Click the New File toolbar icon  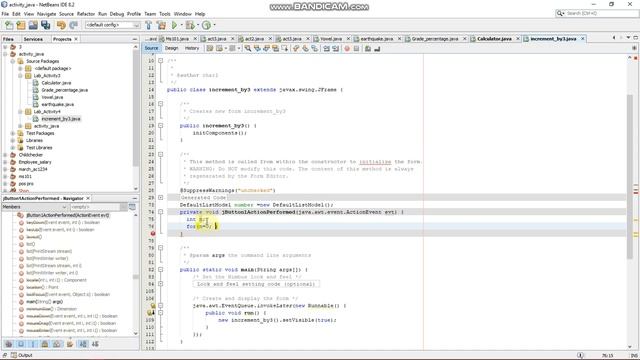pos(9,25)
